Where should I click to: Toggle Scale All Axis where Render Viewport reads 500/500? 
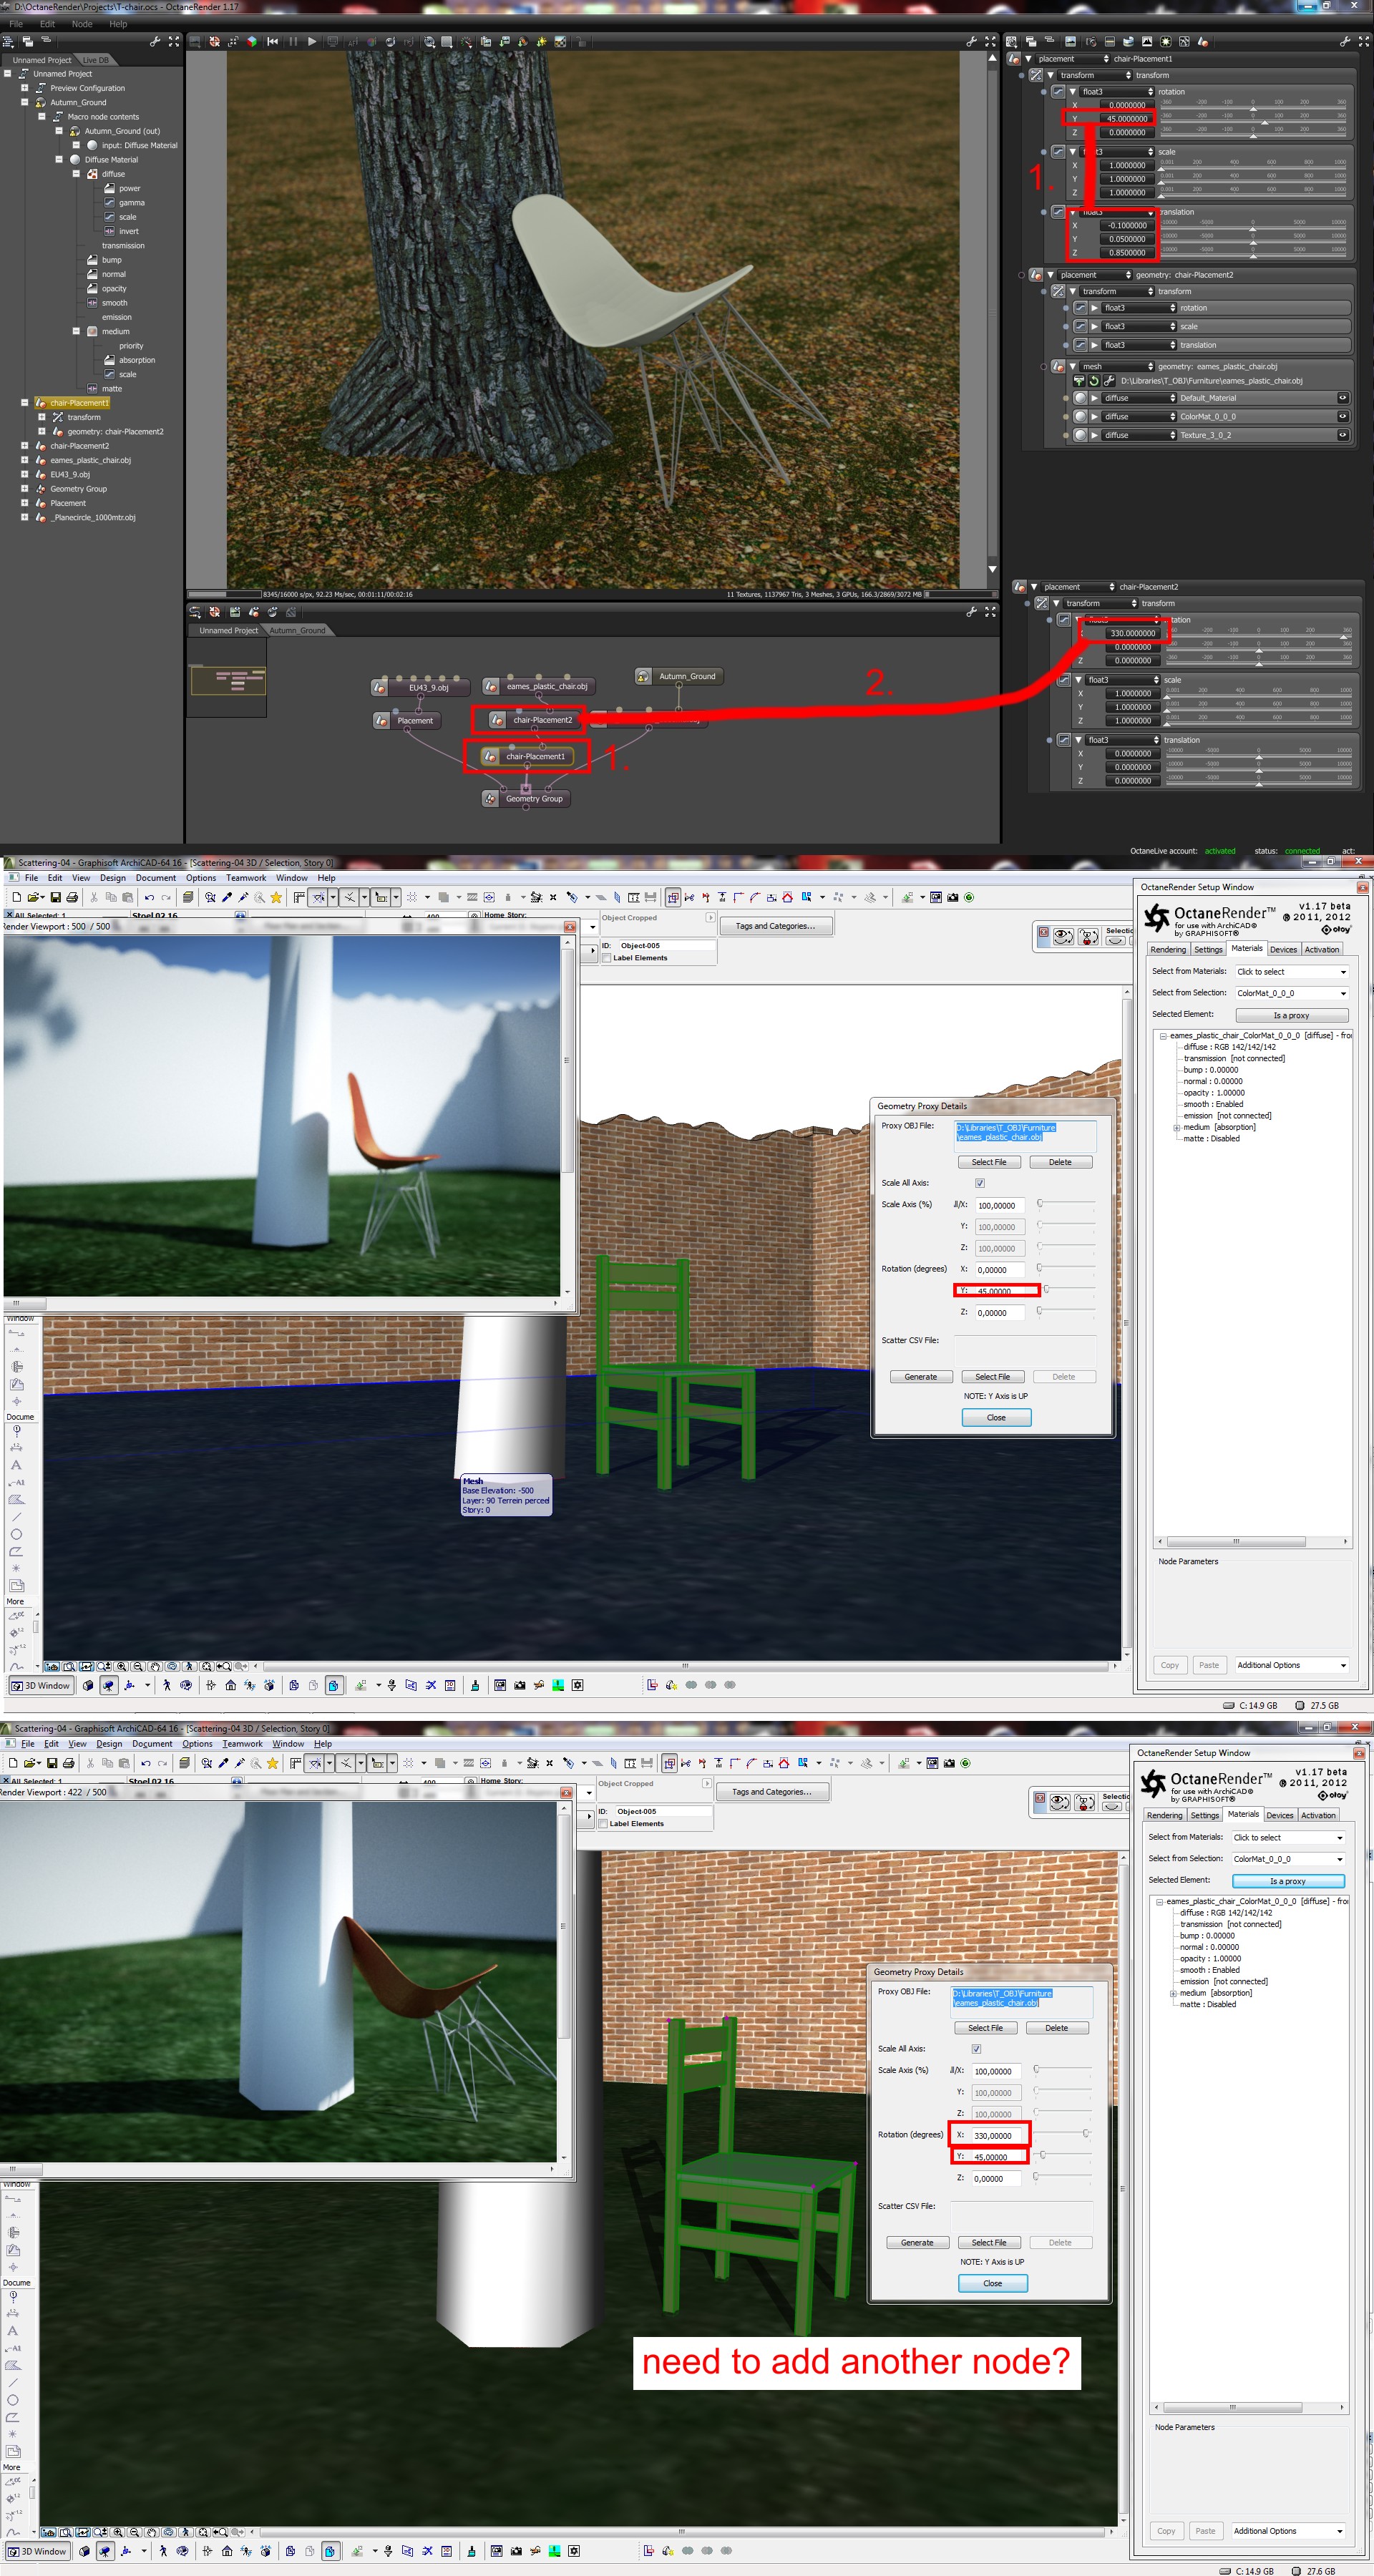[980, 1183]
